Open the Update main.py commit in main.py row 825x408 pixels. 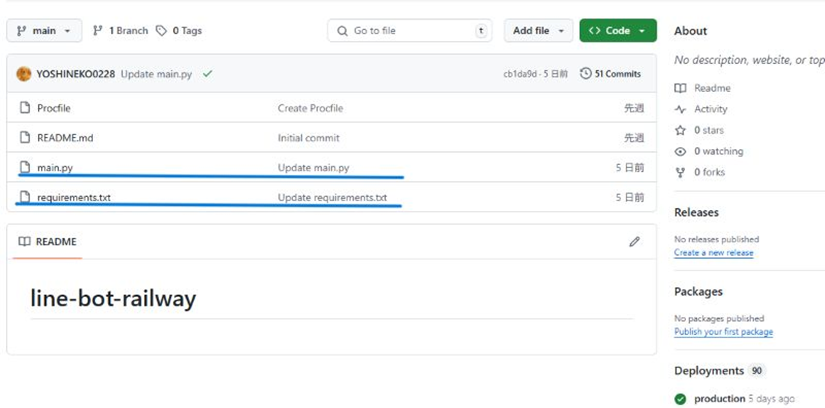[314, 168]
